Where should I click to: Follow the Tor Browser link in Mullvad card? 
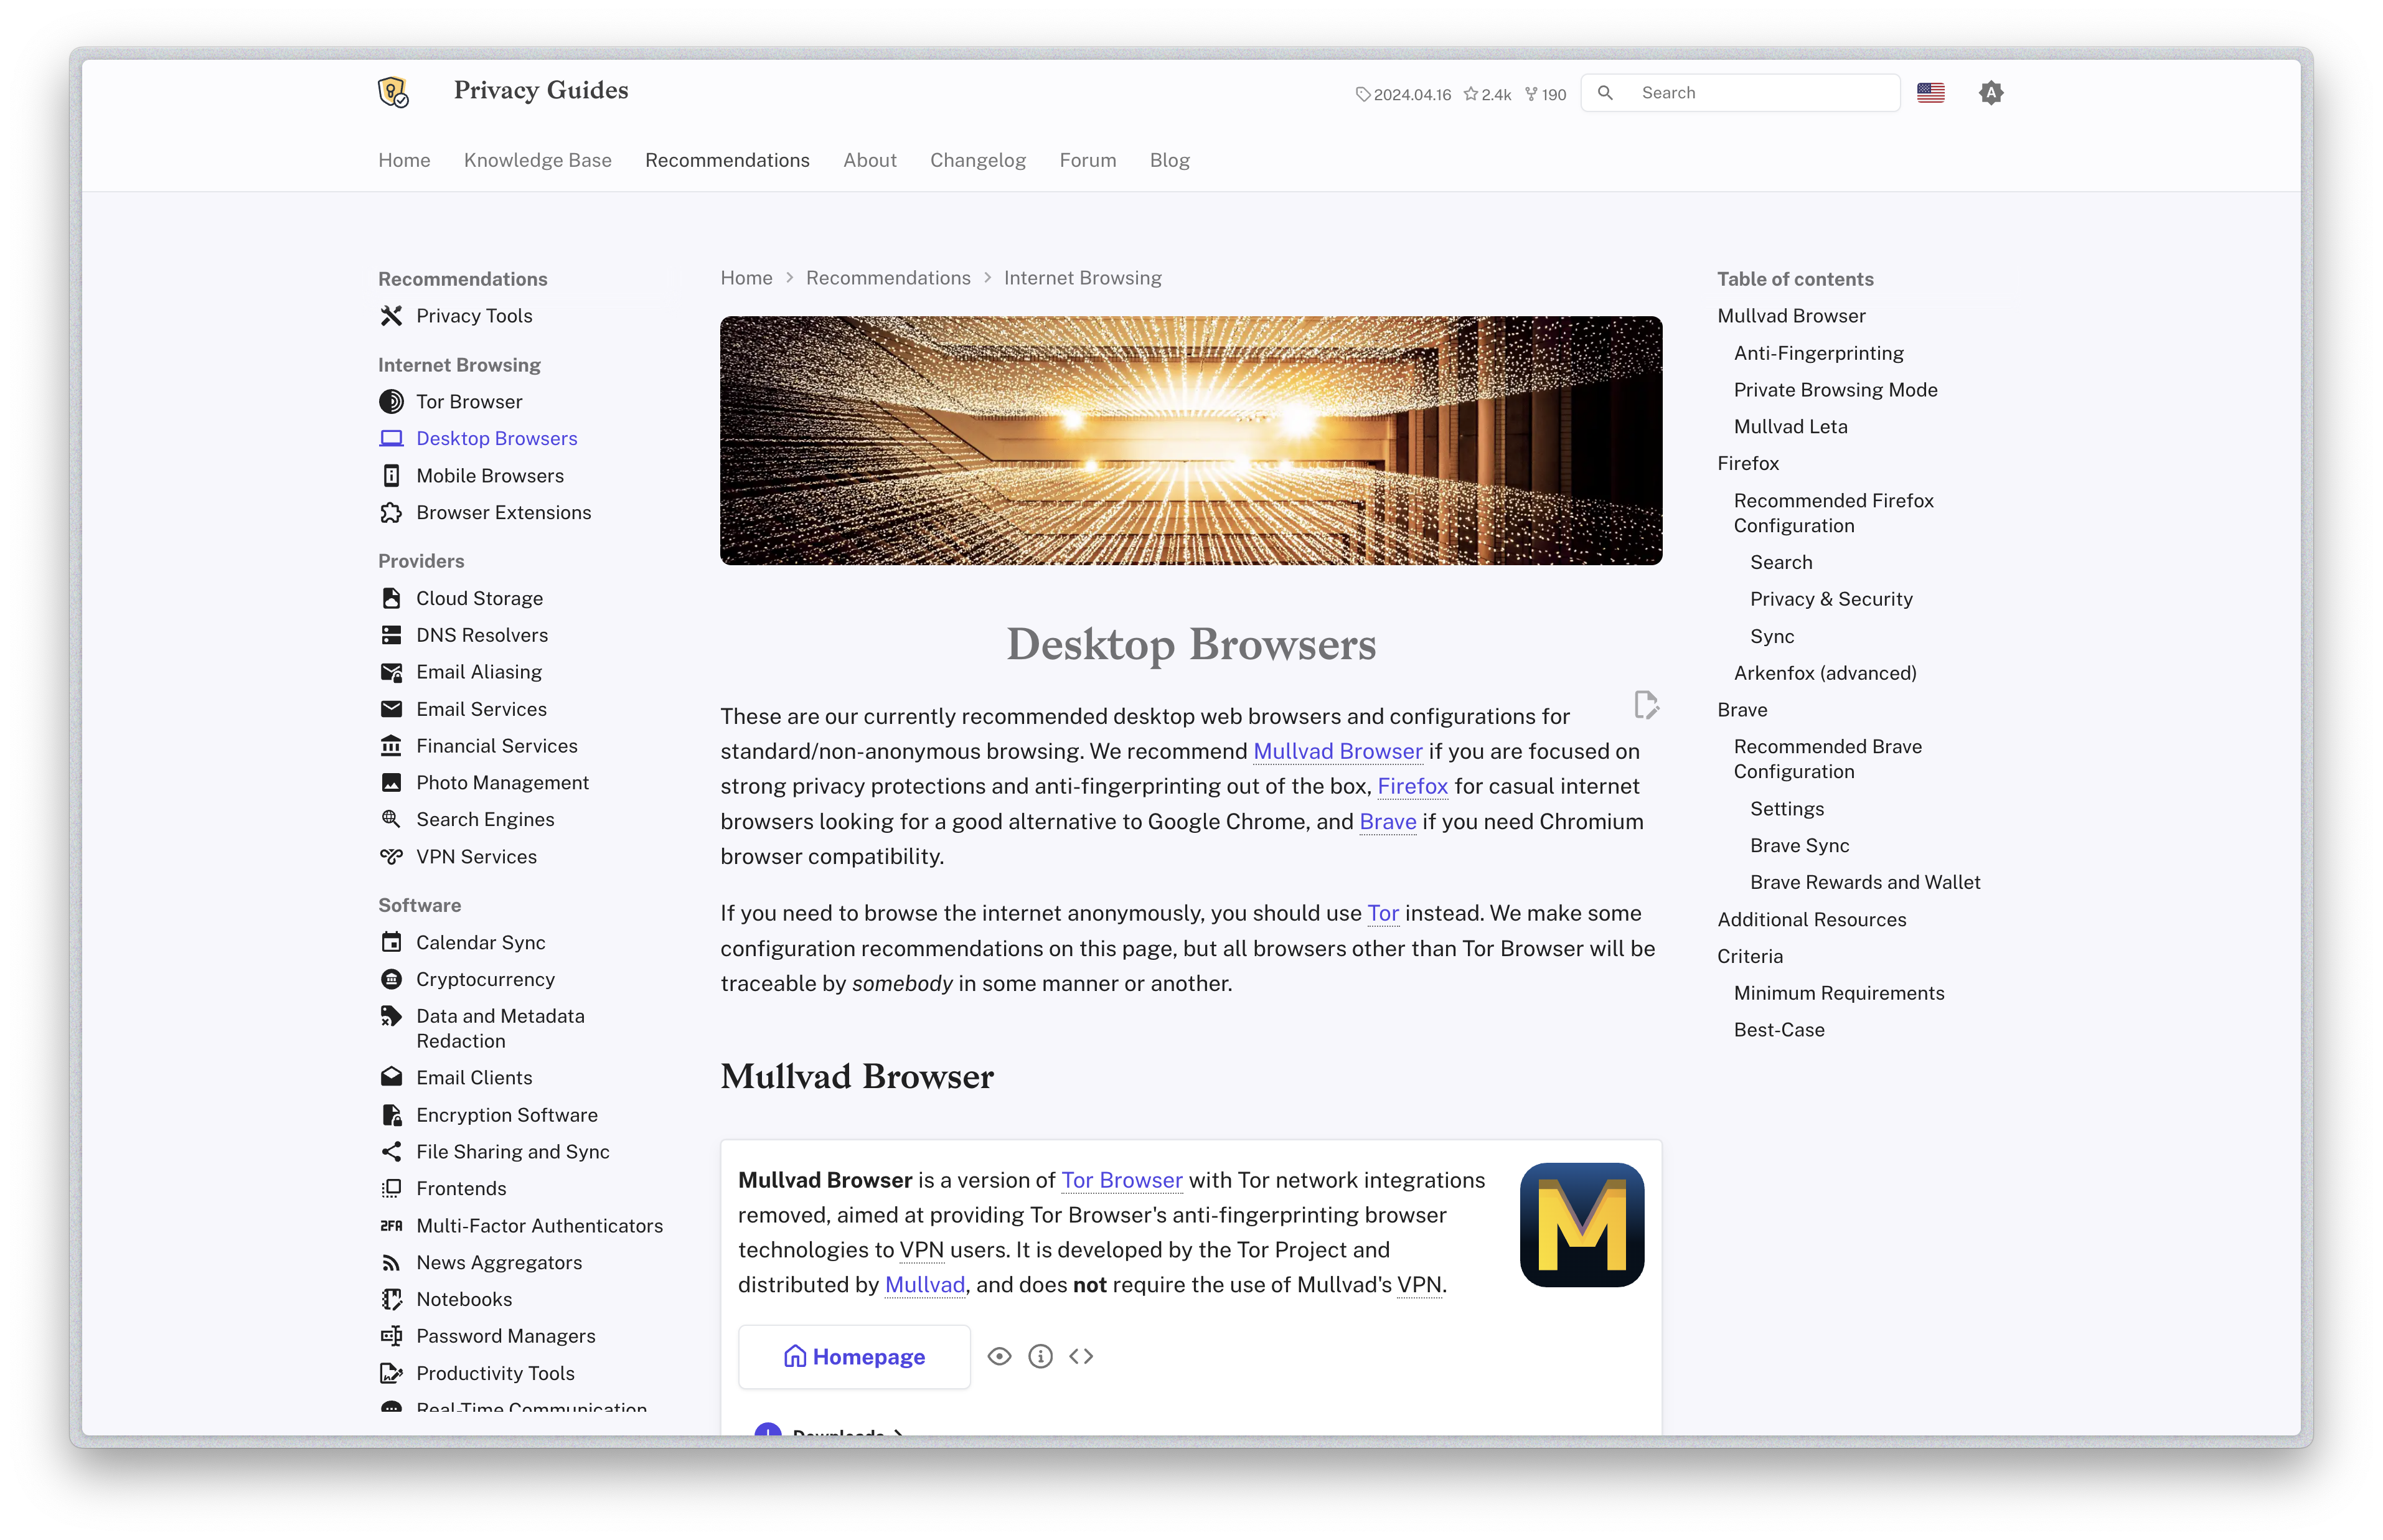click(x=1122, y=1181)
